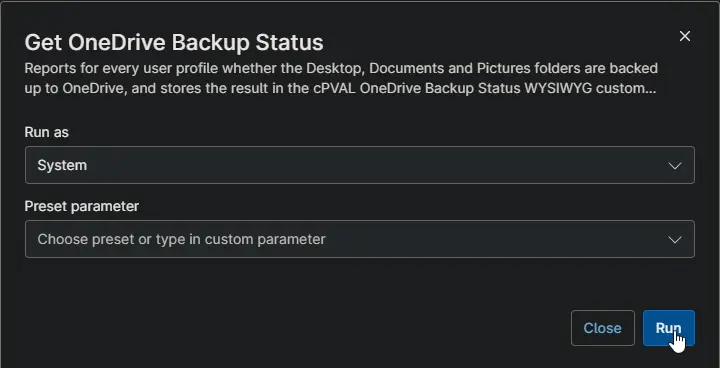720x368 pixels.
Task: Show the available preset parameters list
Action: (x=360, y=239)
